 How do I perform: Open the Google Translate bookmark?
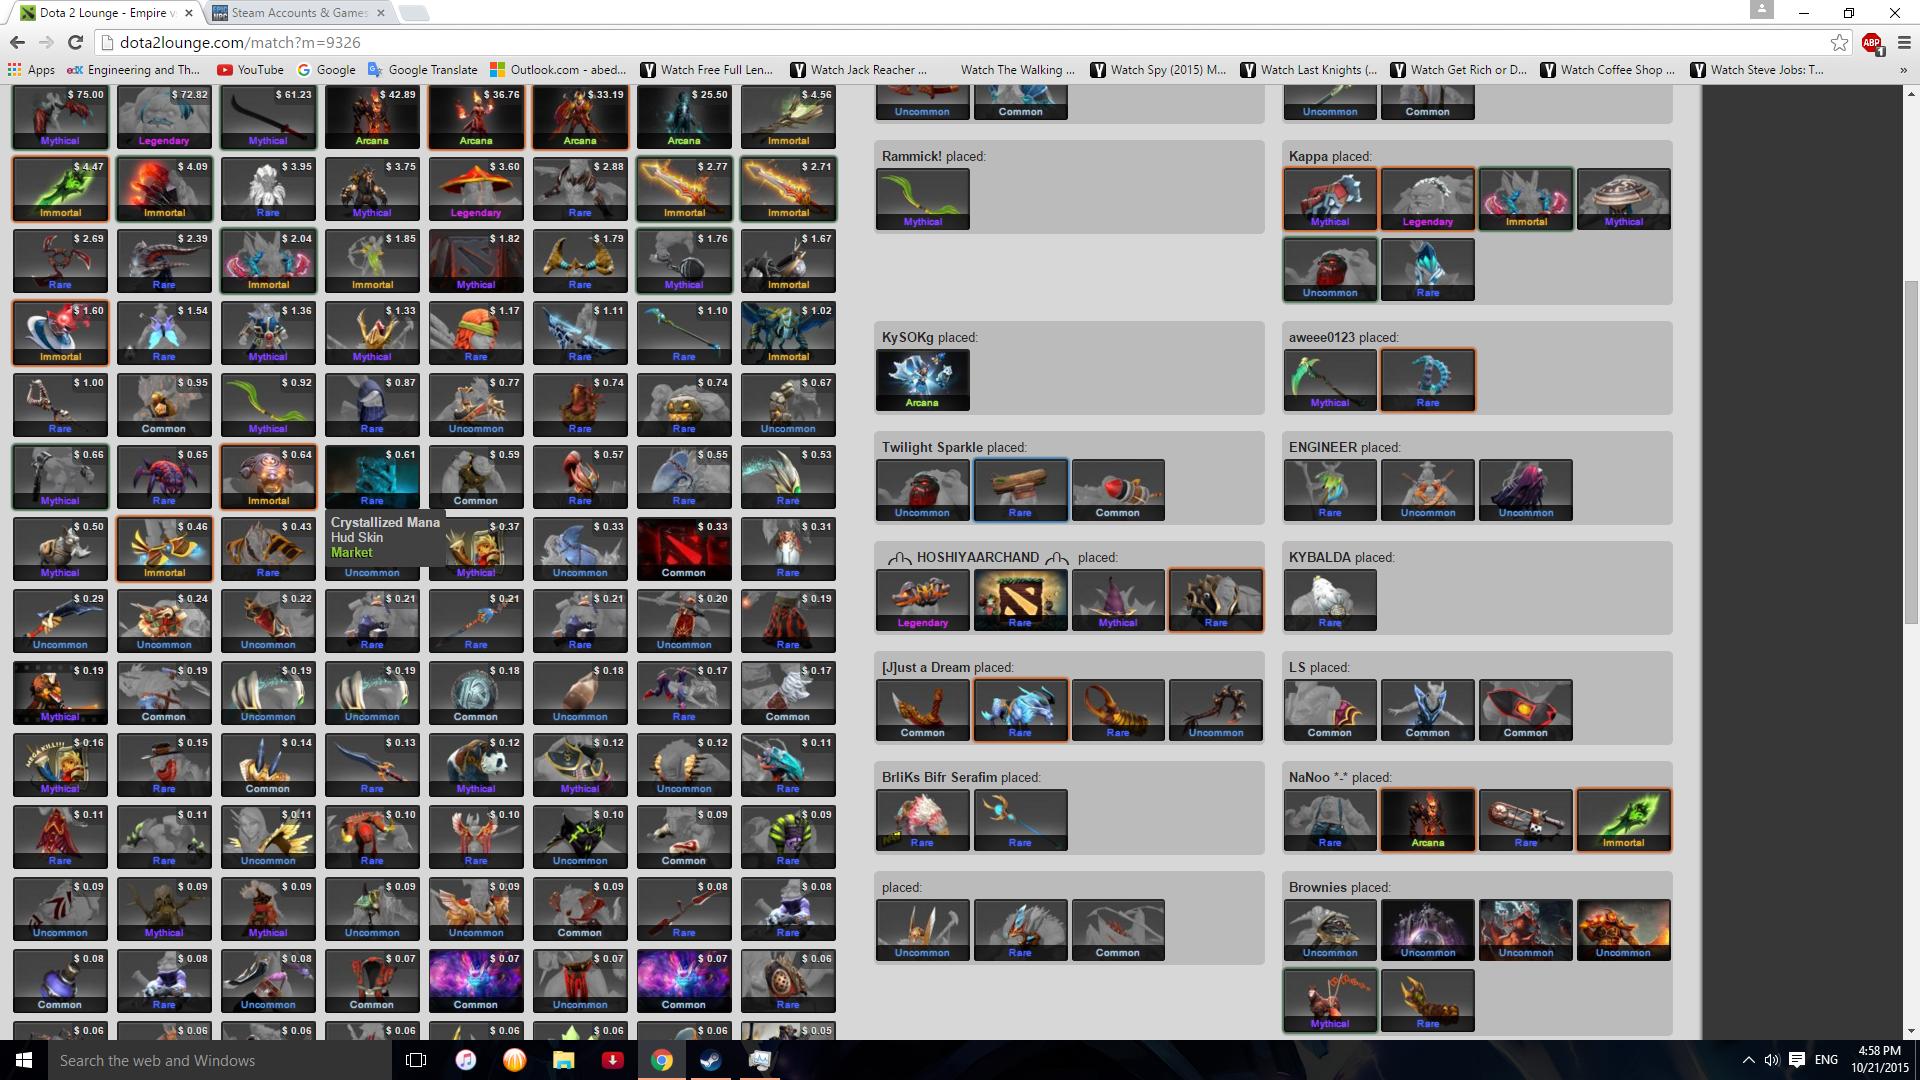point(422,69)
